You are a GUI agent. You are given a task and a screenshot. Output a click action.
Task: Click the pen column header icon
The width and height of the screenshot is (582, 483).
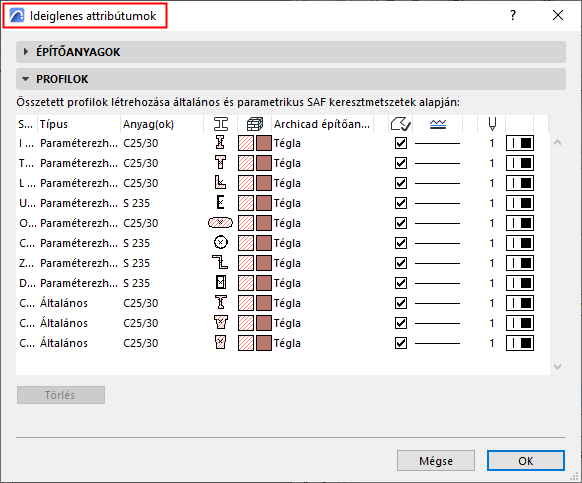click(x=492, y=124)
